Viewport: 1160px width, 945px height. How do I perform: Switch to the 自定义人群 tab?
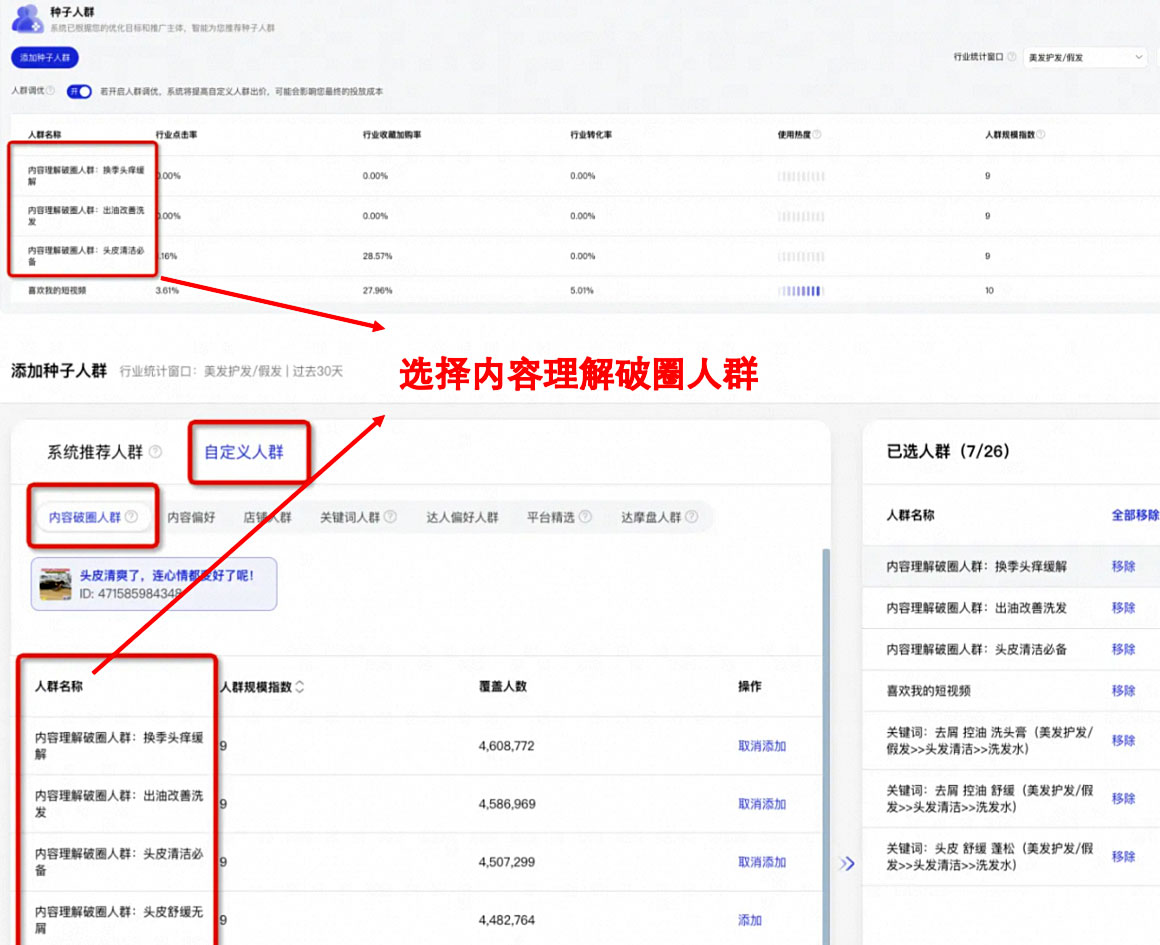244,452
